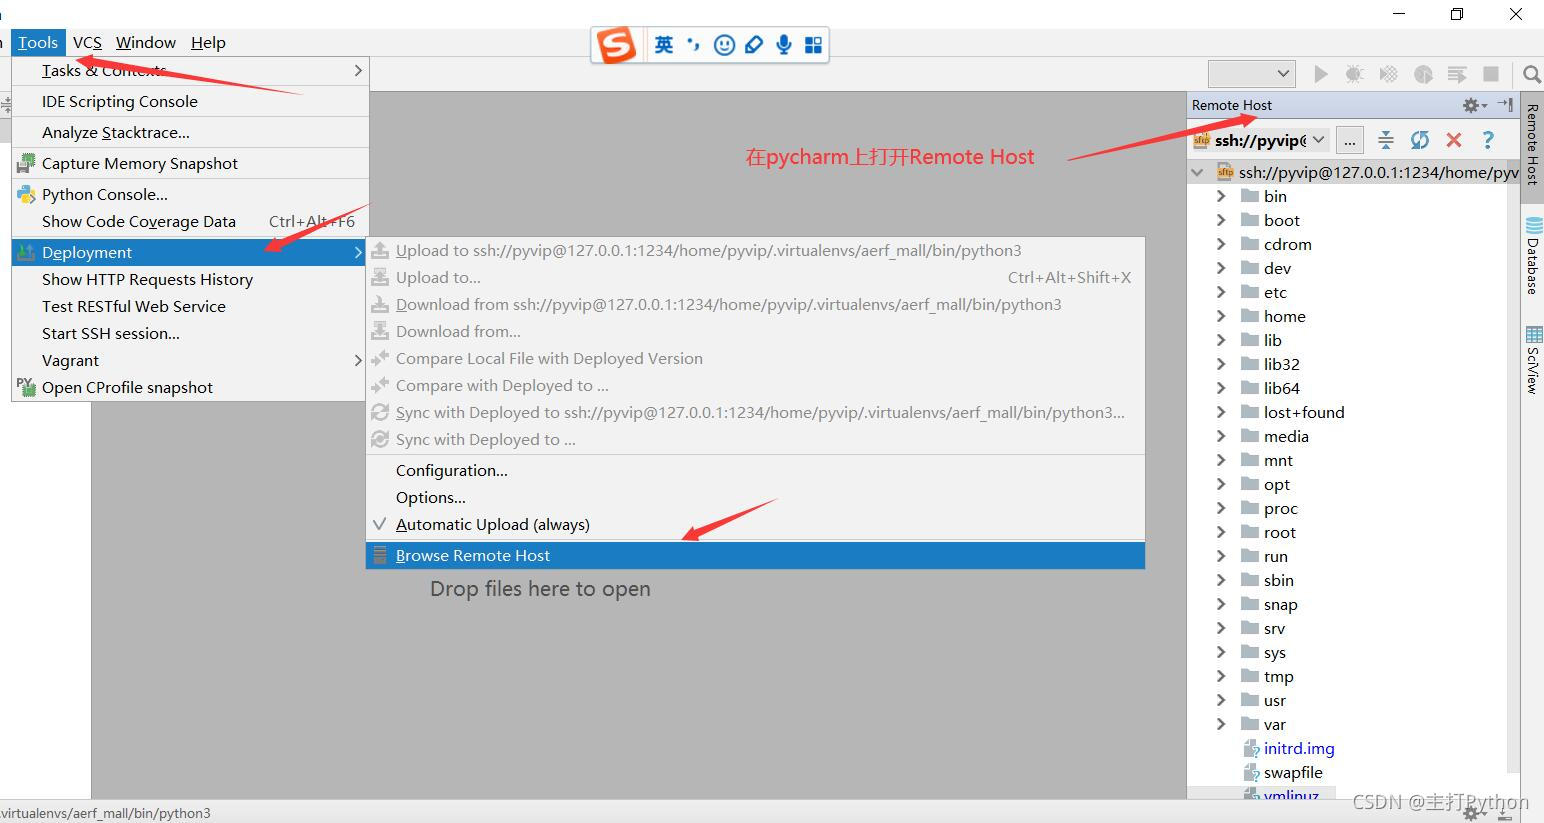Image resolution: width=1544 pixels, height=823 pixels.
Task: Click the Sogou skin brush icon
Action: tap(755, 45)
